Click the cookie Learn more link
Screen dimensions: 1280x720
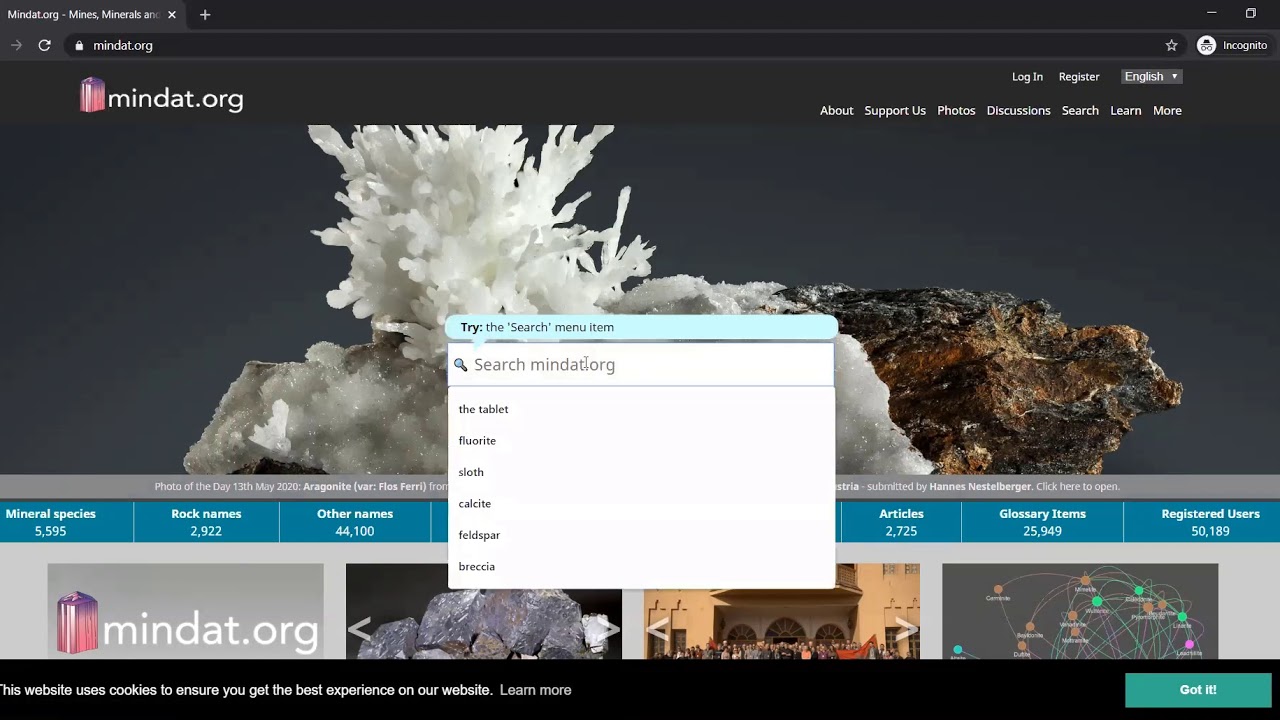pyautogui.click(x=535, y=690)
